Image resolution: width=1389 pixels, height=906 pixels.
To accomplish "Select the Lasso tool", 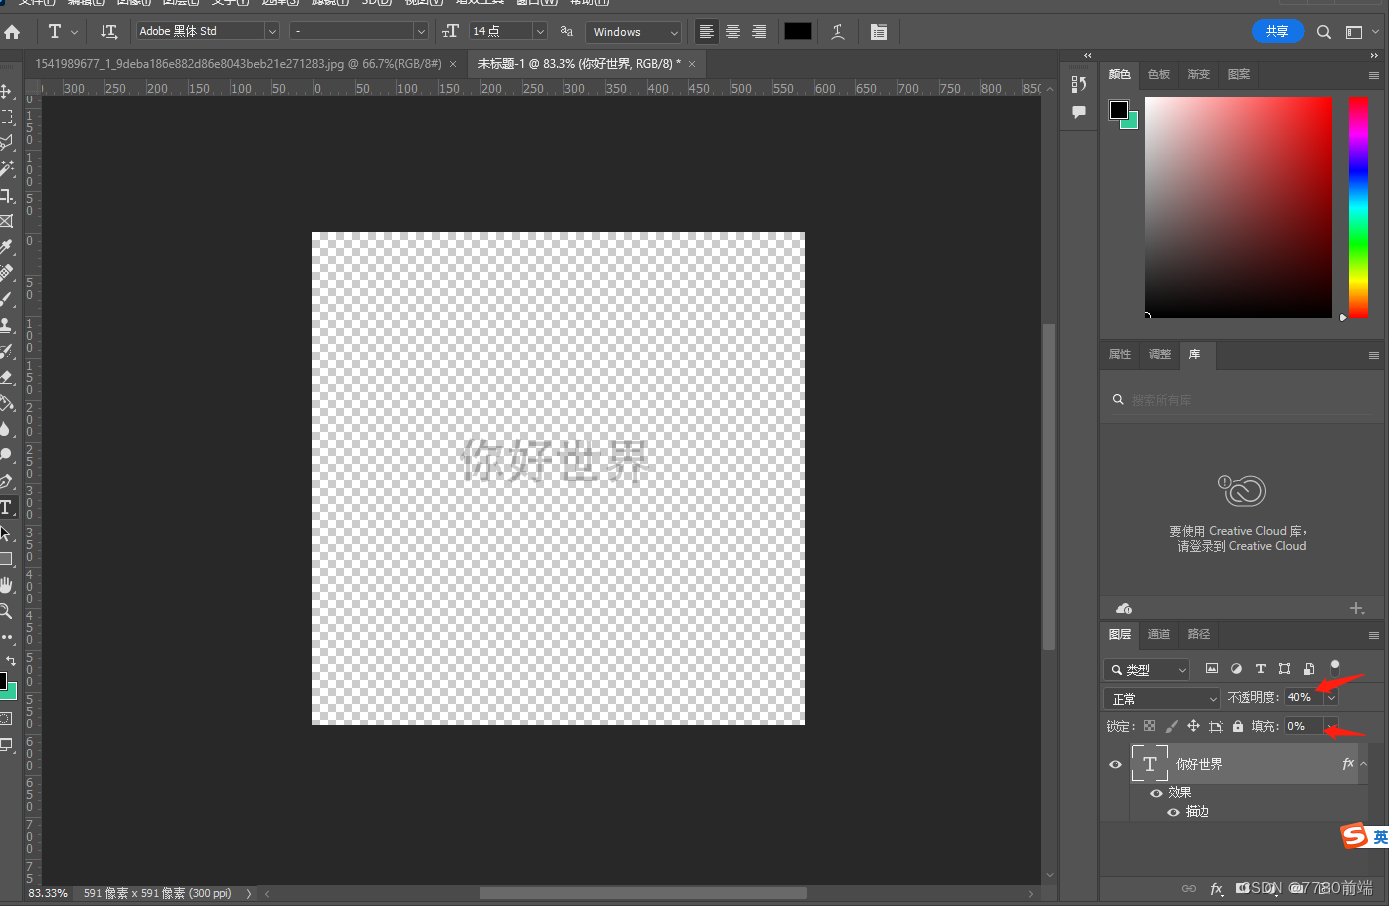I will (x=7, y=143).
